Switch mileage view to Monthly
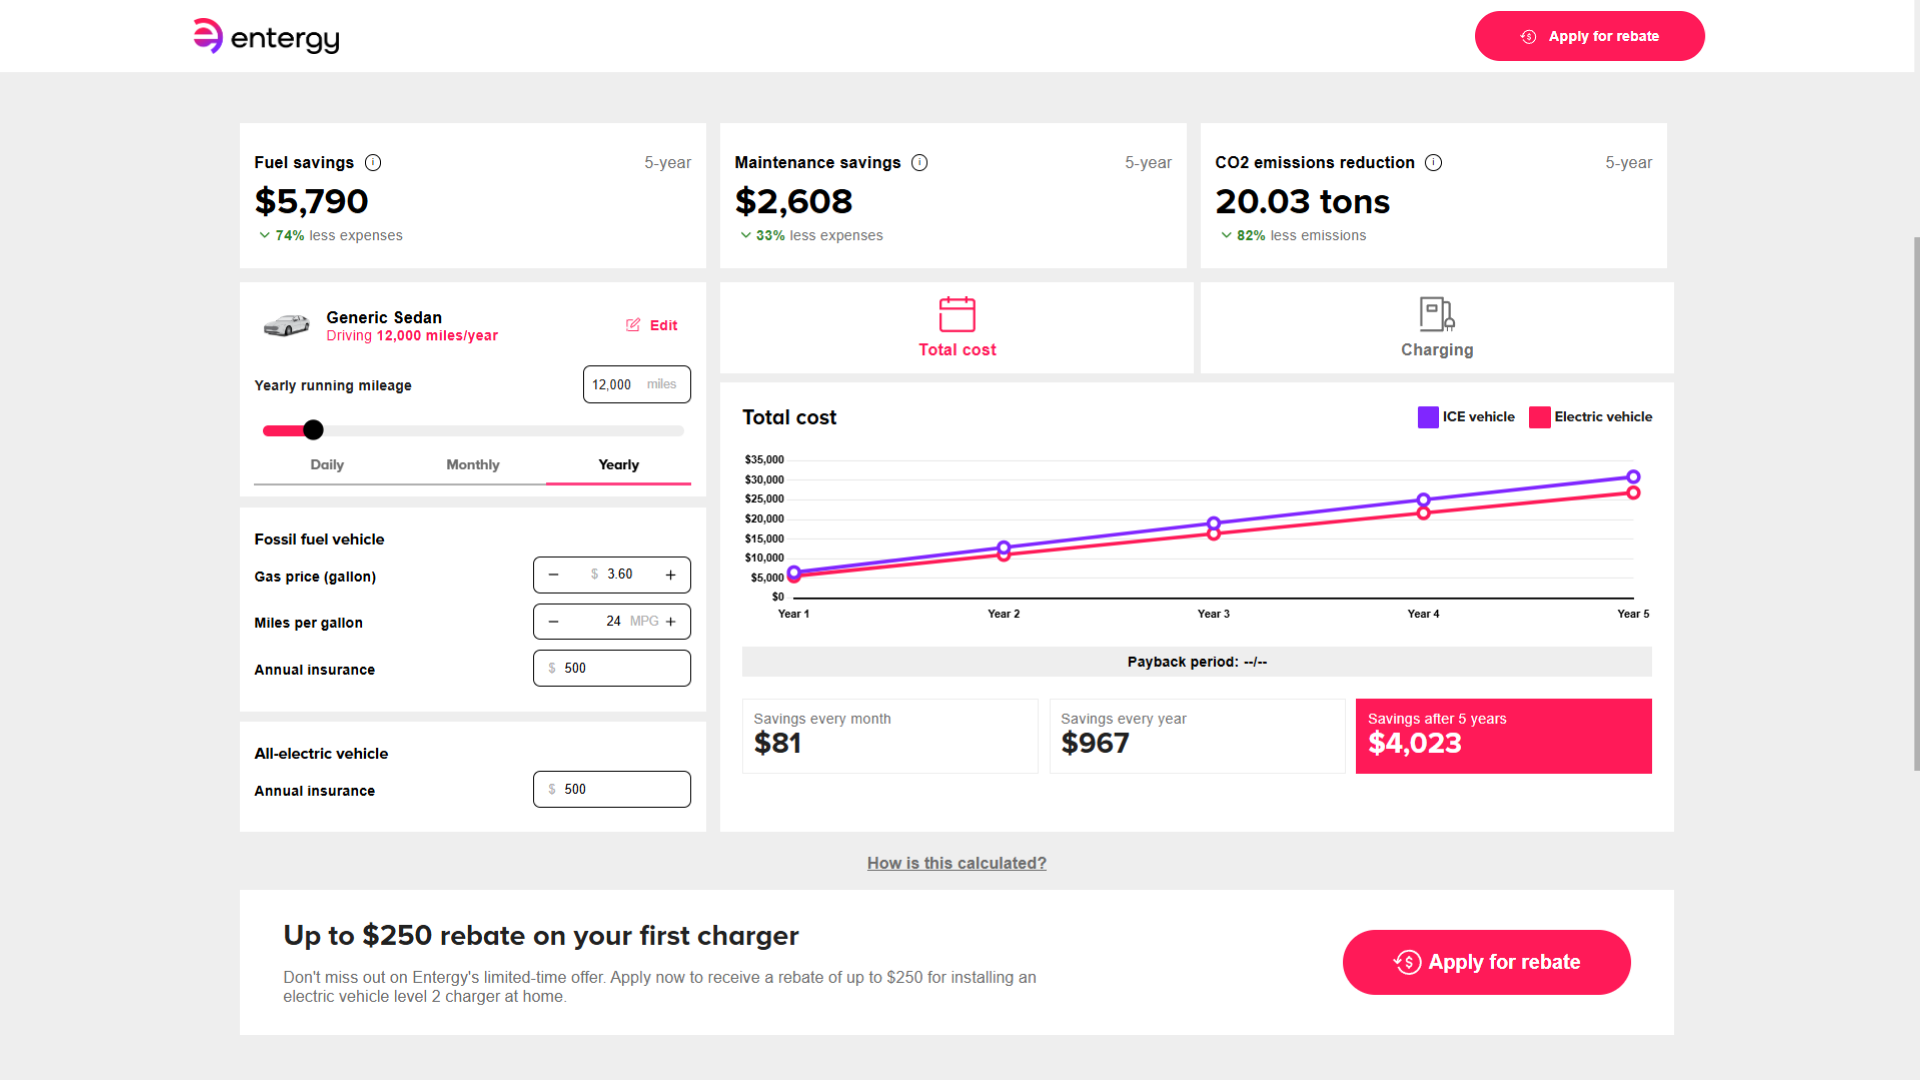1920x1080 pixels. click(x=473, y=465)
